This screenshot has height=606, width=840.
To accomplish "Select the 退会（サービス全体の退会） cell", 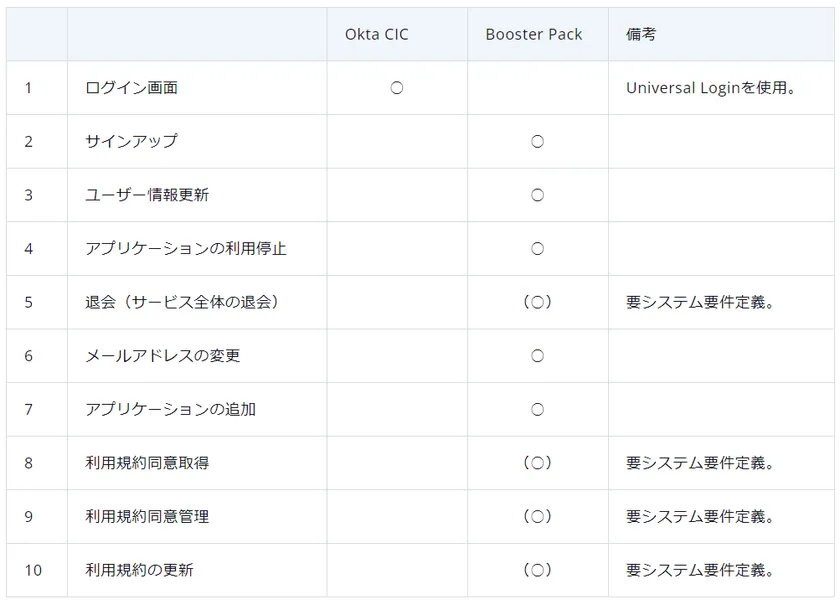I will (x=182, y=302).
